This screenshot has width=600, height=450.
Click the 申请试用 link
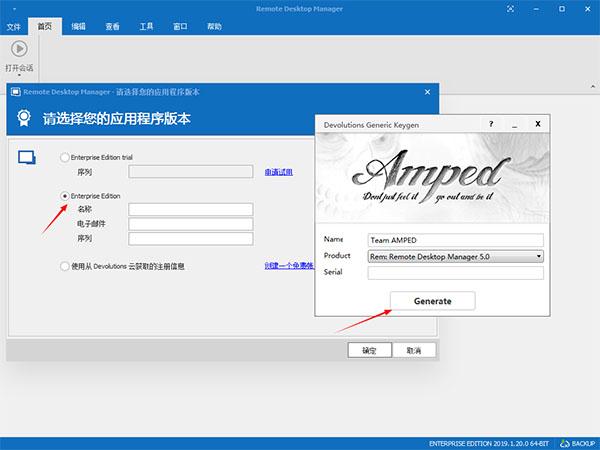coord(279,172)
